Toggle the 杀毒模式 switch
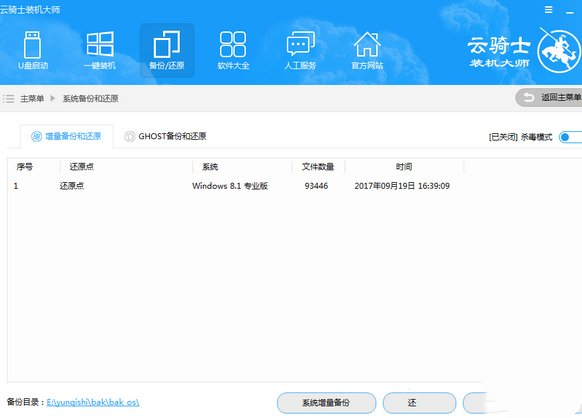Viewport: 582px width, 418px height. point(571,137)
